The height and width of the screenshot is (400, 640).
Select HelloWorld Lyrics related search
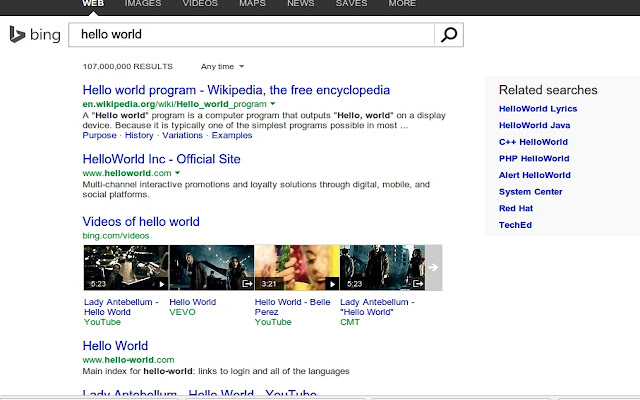tap(538, 109)
